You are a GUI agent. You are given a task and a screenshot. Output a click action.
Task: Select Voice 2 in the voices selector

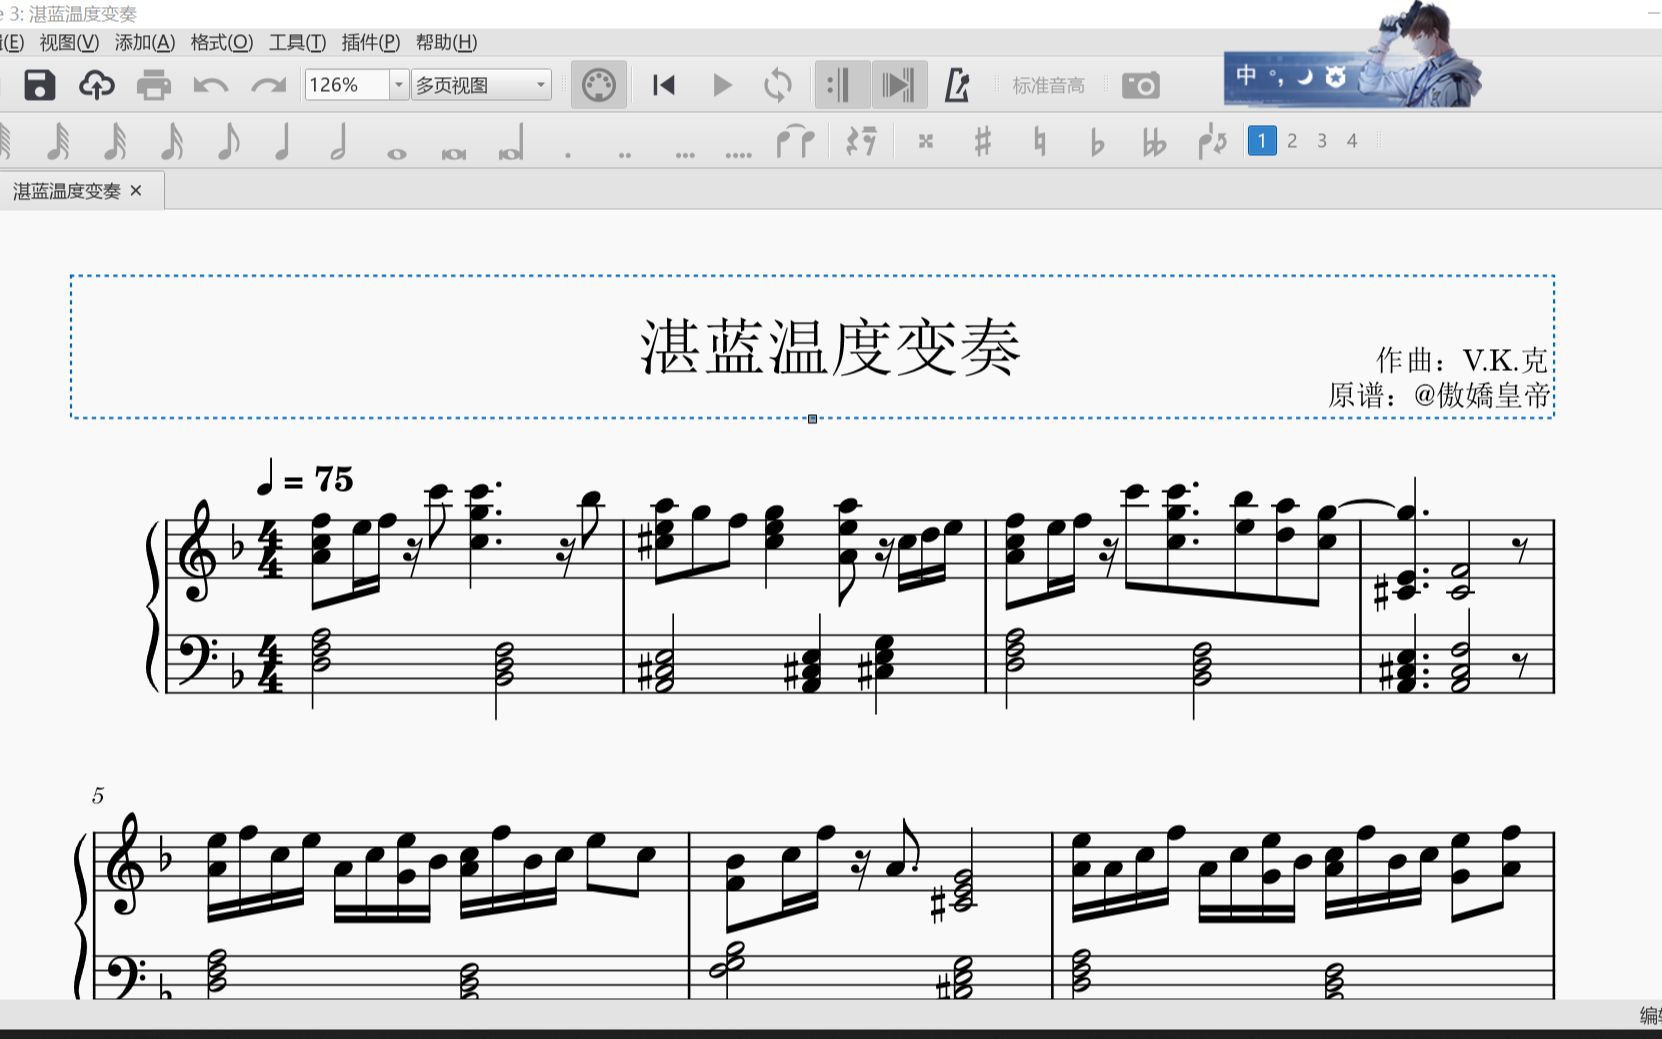click(x=1292, y=141)
